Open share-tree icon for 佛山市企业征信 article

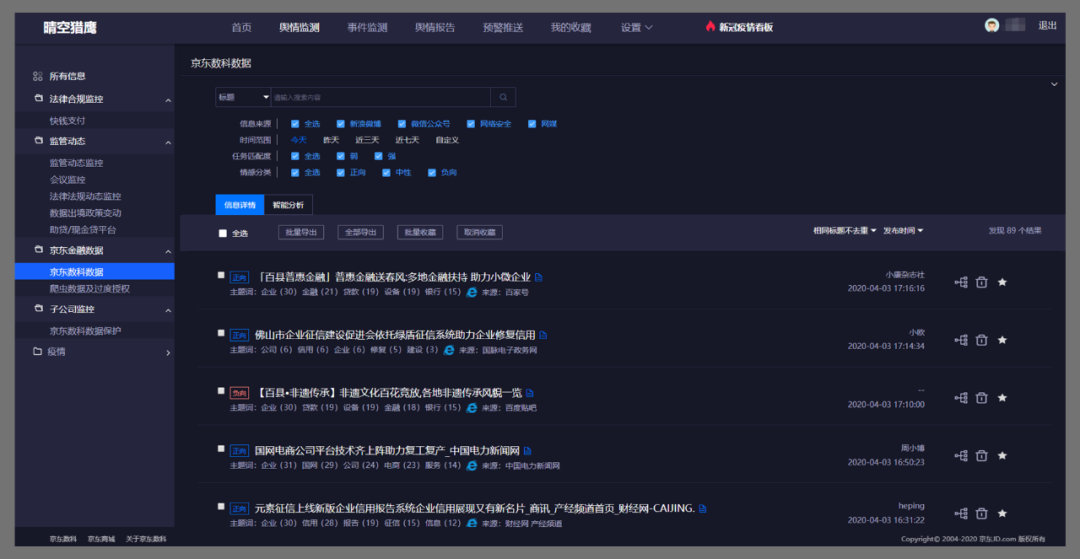pyautogui.click(x=961, y=340)
